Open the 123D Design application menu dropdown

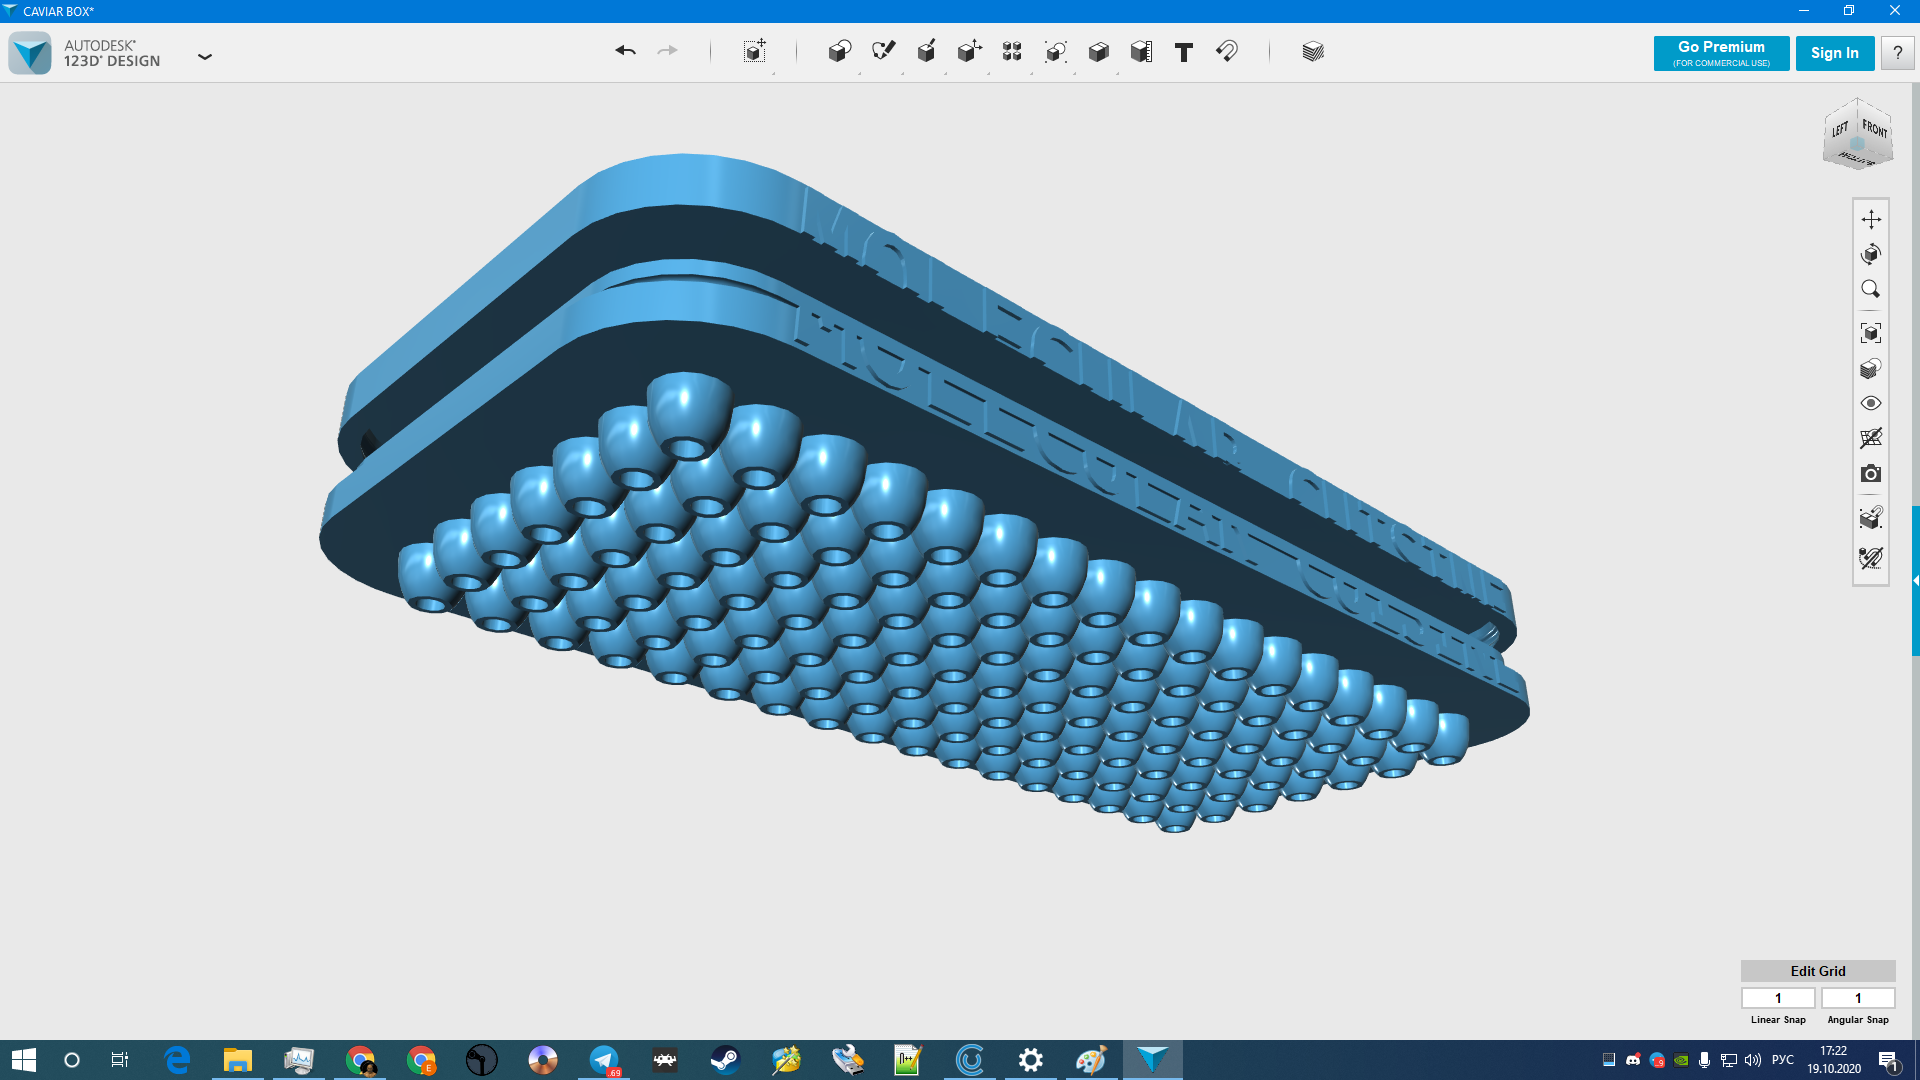coord(205,57)
